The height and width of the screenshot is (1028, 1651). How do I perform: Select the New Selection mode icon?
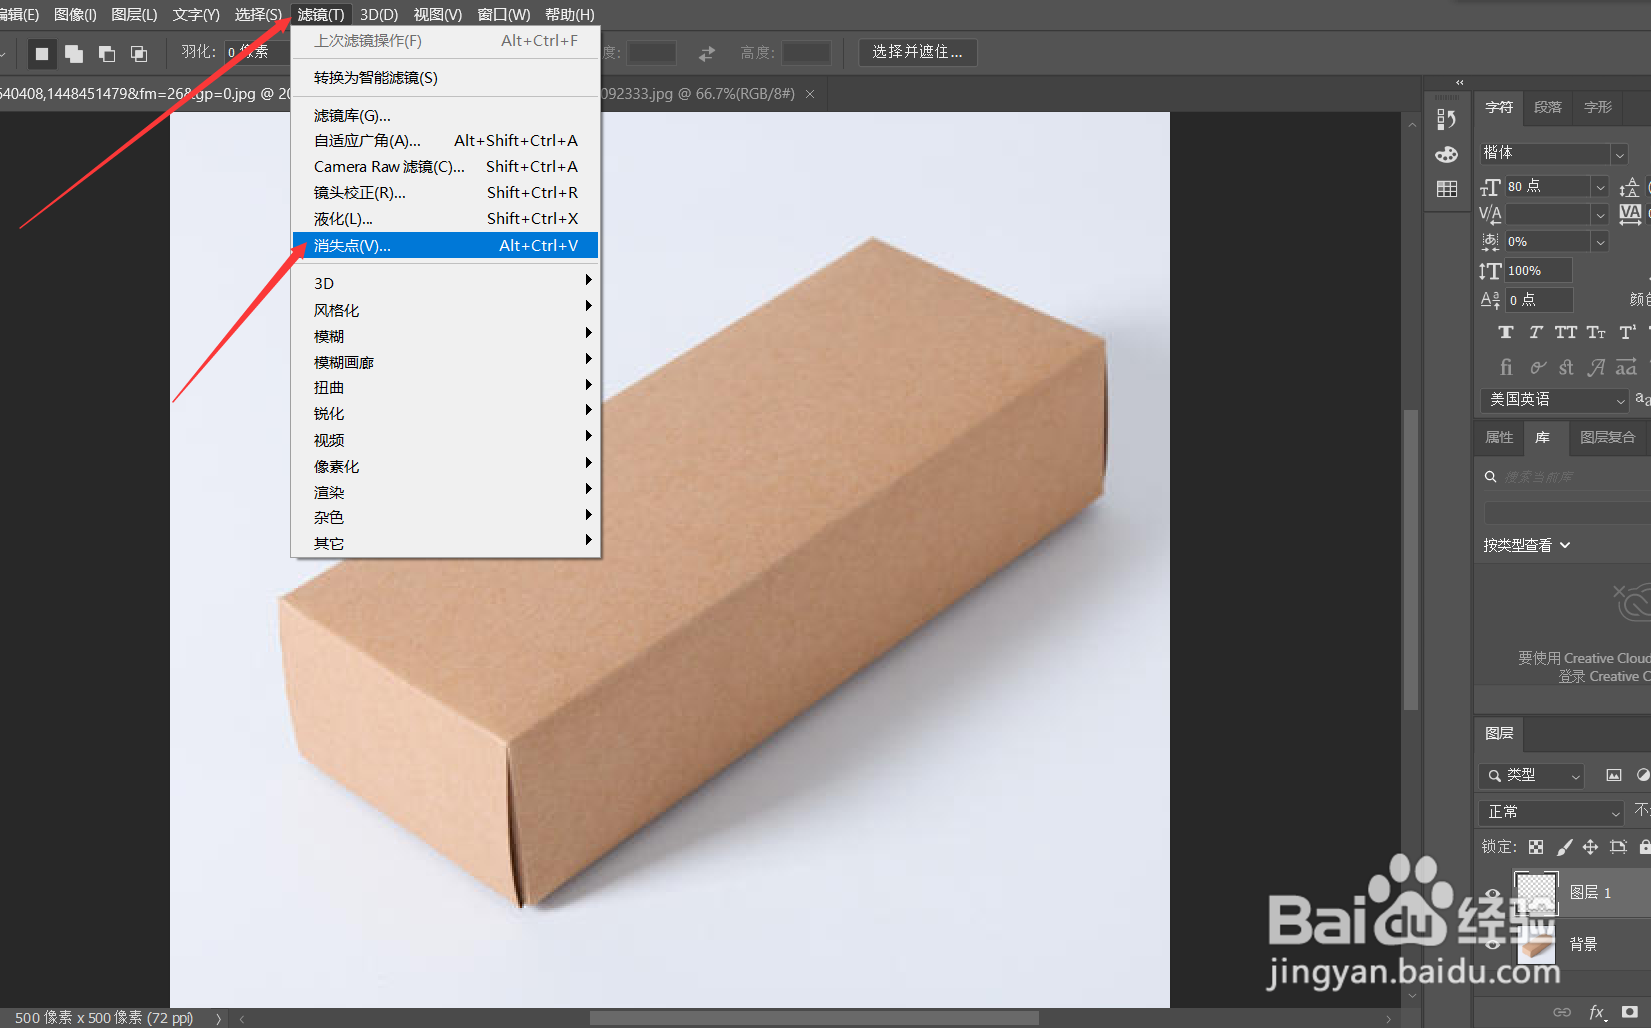(42, 53)
